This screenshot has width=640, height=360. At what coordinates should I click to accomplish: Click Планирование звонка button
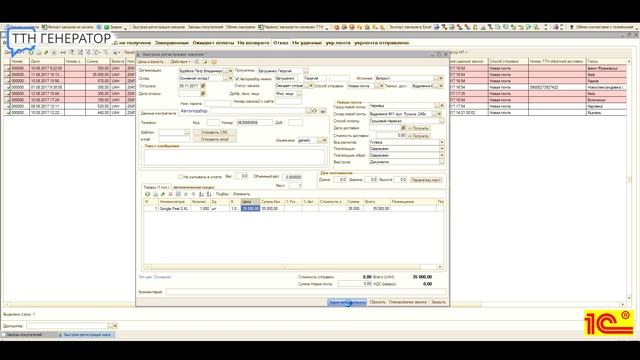coord(408,302)
